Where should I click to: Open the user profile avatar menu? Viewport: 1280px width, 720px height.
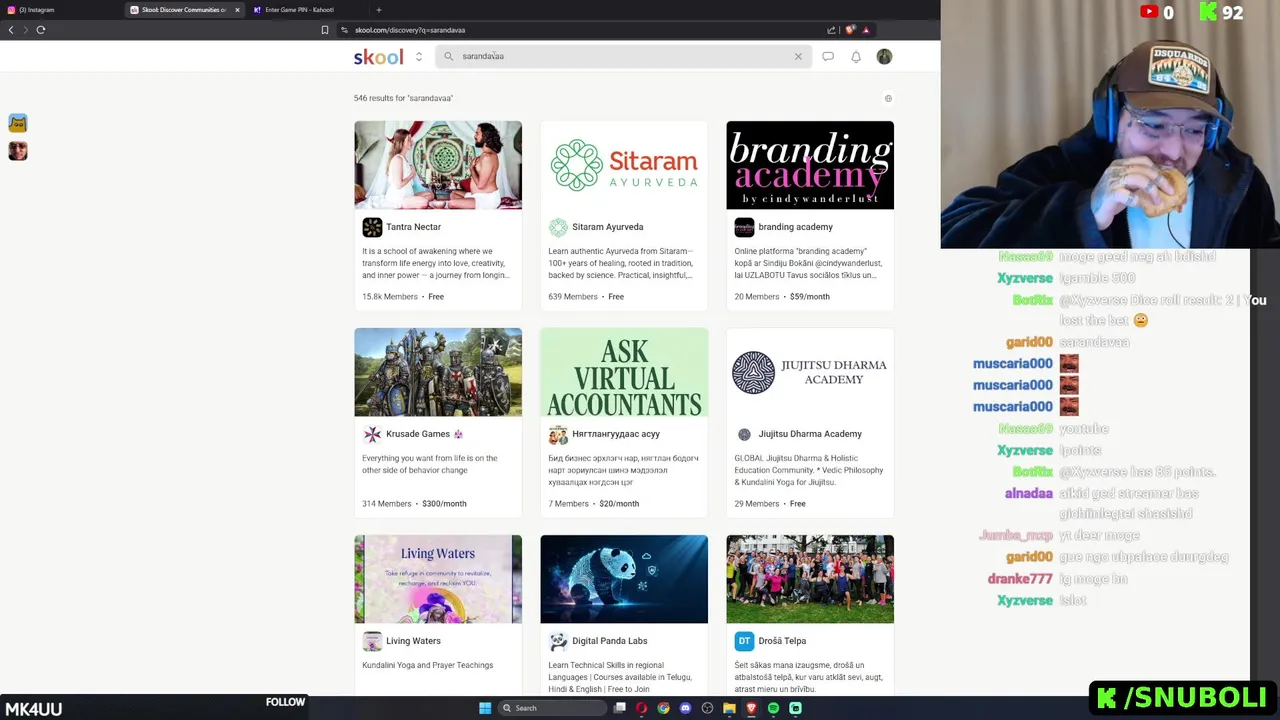(884, 57)
